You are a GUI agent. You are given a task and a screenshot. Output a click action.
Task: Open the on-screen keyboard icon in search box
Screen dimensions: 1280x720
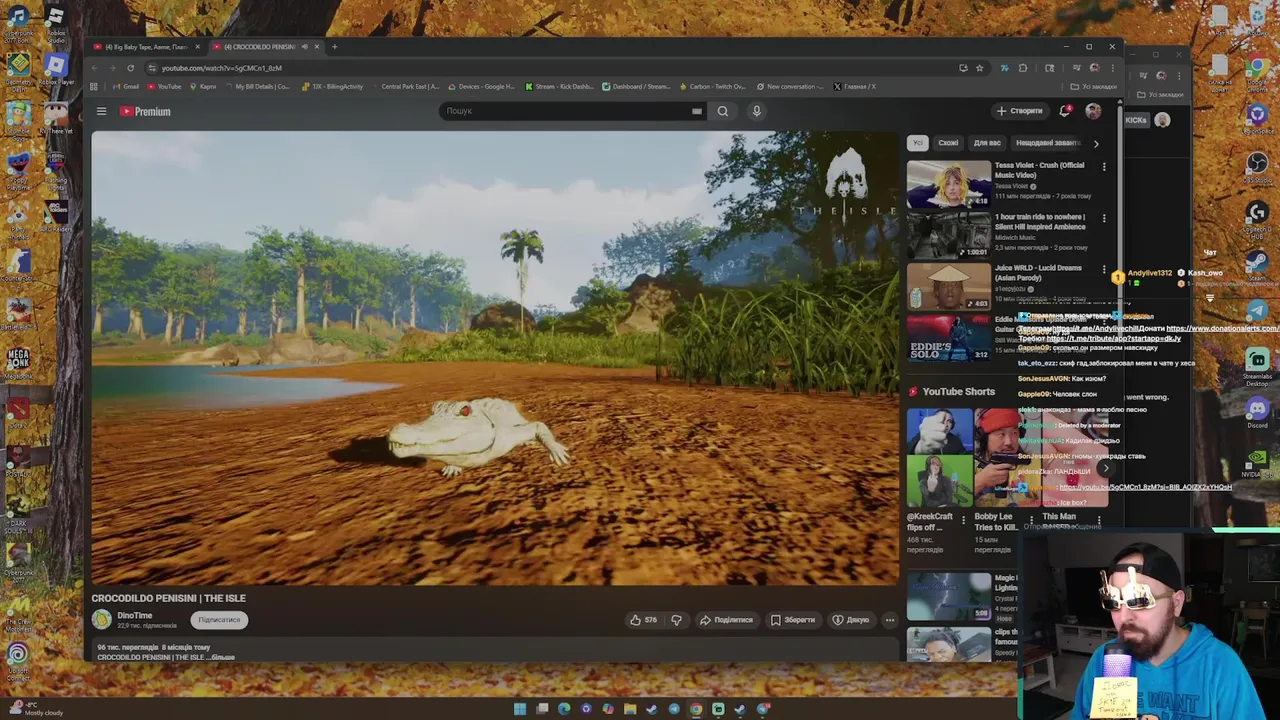tap(696, 111)
